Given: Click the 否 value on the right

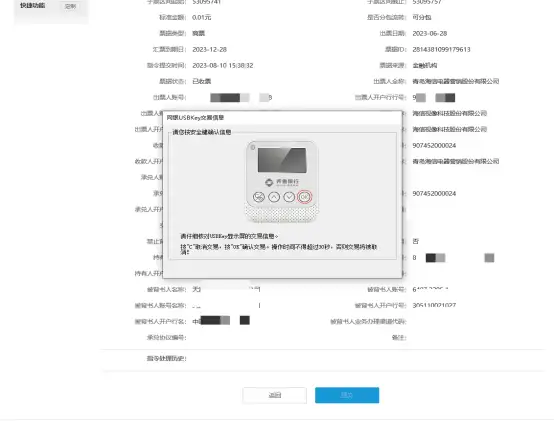Looking at the screenshot, I should (416, 241).
